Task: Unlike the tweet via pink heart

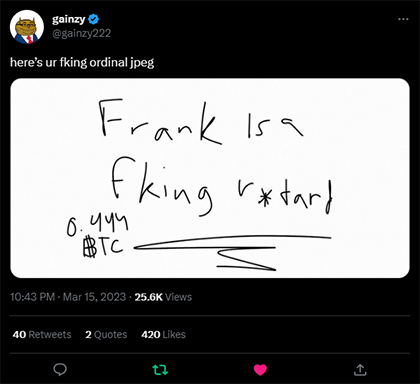Action: (x=260, y=370)
